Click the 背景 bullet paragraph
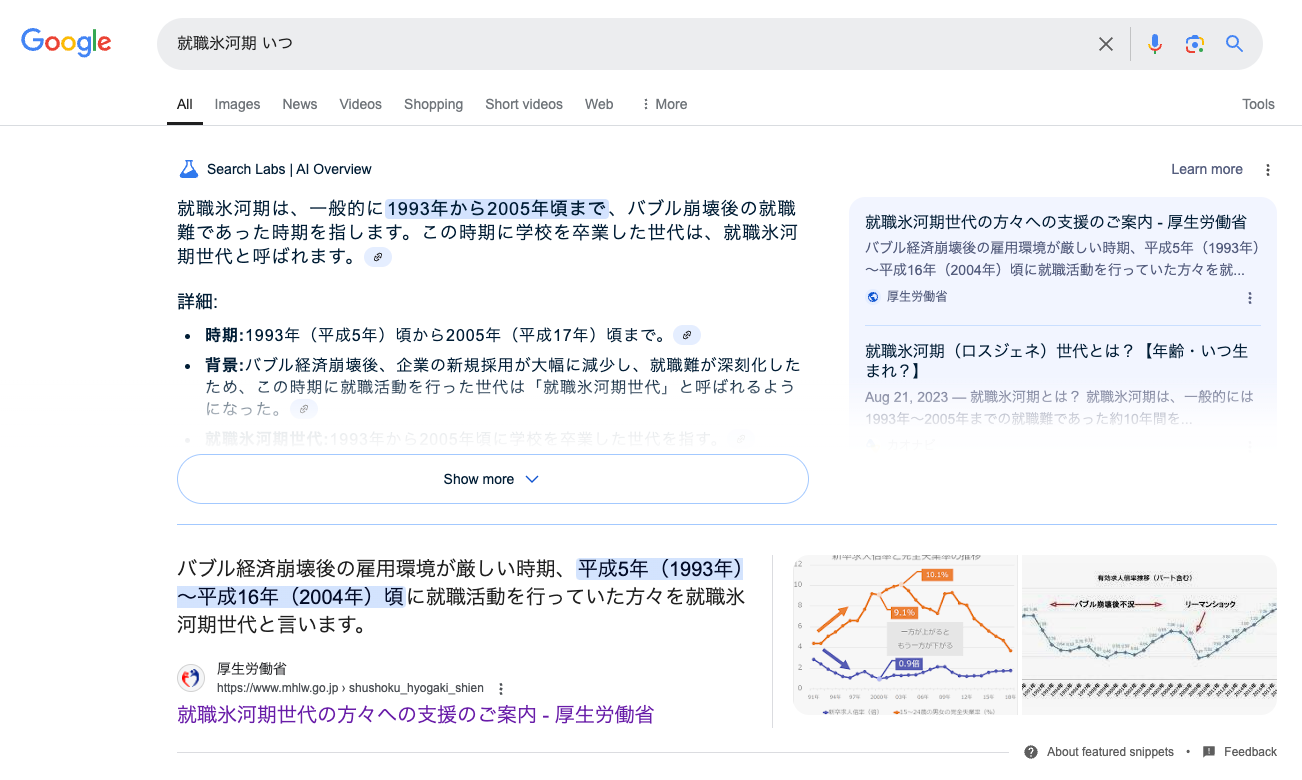1302x780 pixels. tap(503, 387)
